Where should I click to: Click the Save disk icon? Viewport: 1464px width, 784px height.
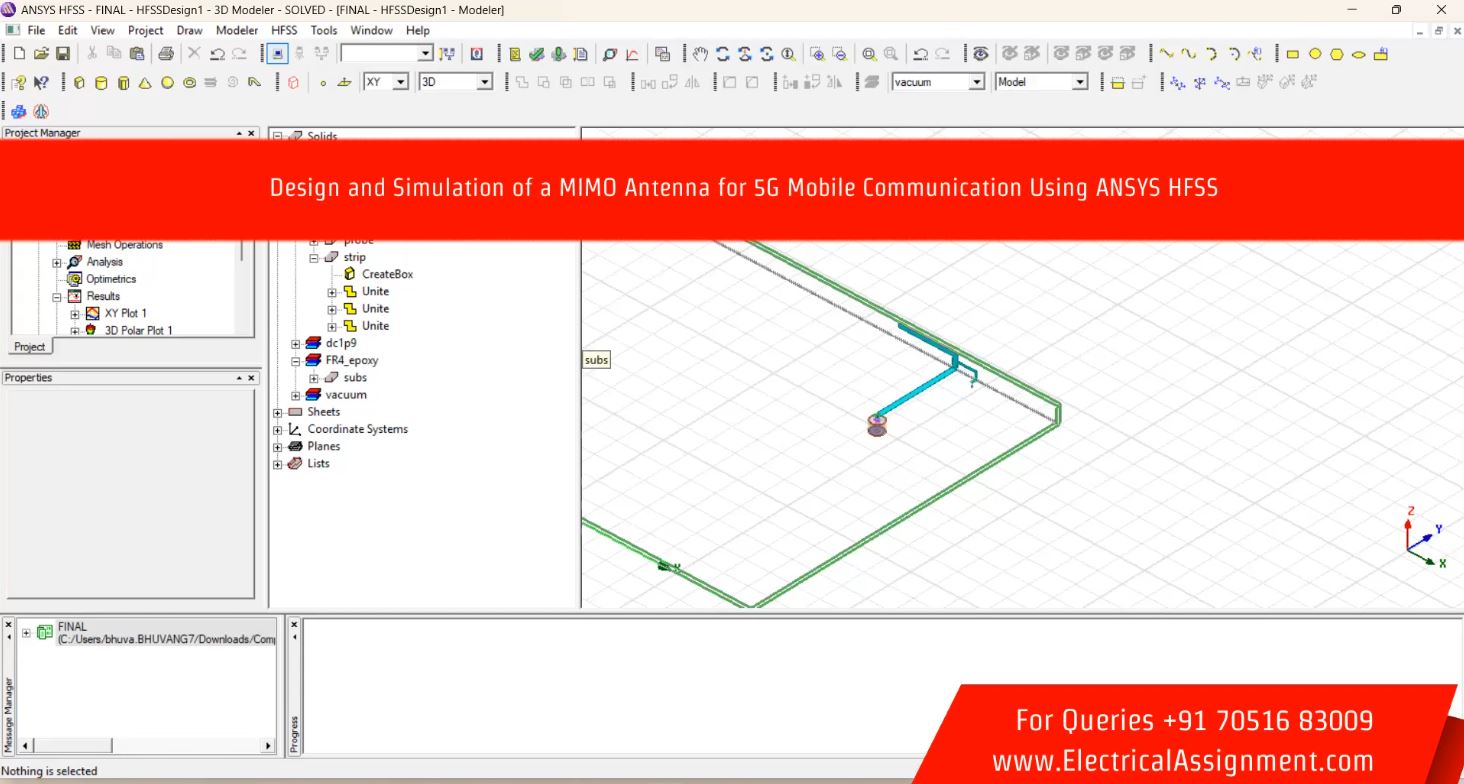coord(63,54)
